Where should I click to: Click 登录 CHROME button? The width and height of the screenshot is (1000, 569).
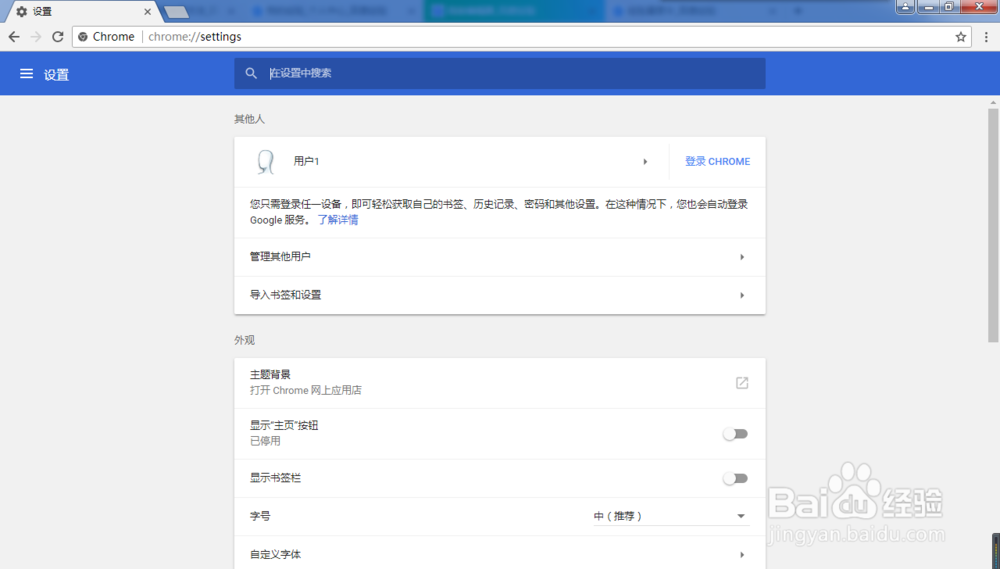(717, 161)
